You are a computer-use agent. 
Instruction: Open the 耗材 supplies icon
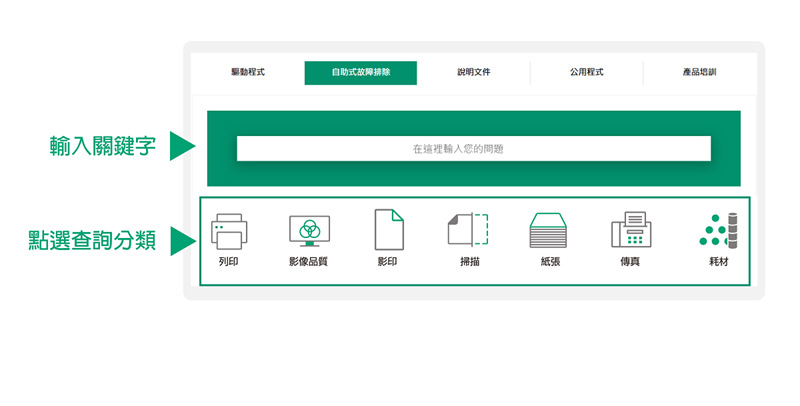pyautogui.click(x=717, y=230)
